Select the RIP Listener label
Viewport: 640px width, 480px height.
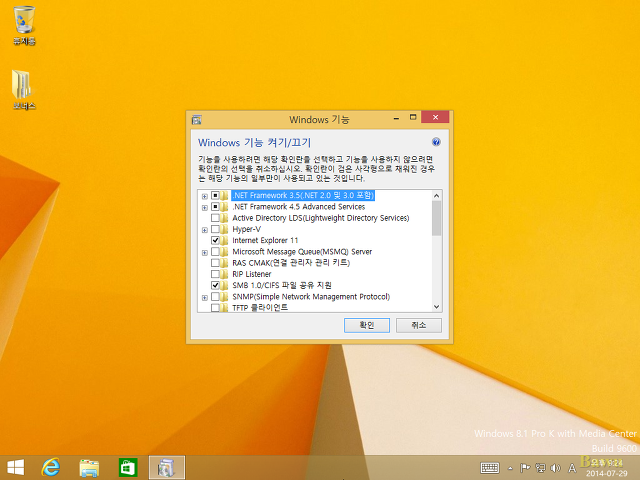click(x=251, y=274)
